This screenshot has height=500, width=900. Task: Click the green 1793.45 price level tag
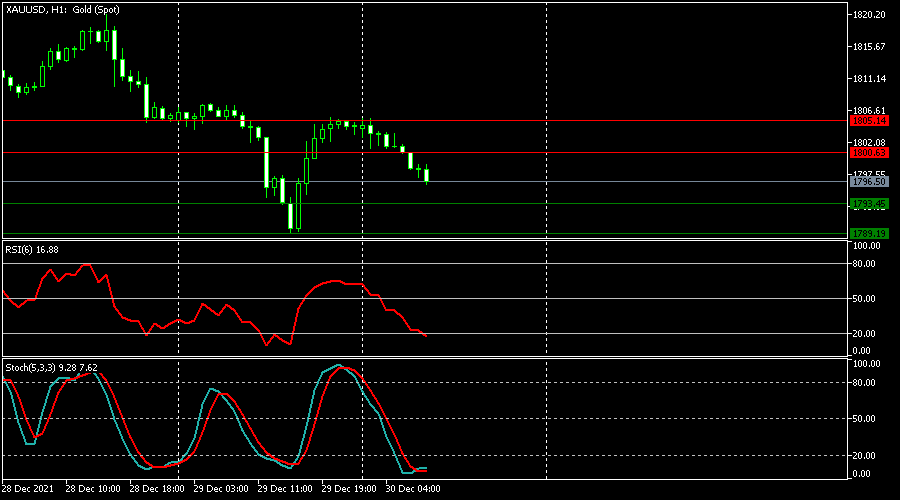click(x=869, y=204)
